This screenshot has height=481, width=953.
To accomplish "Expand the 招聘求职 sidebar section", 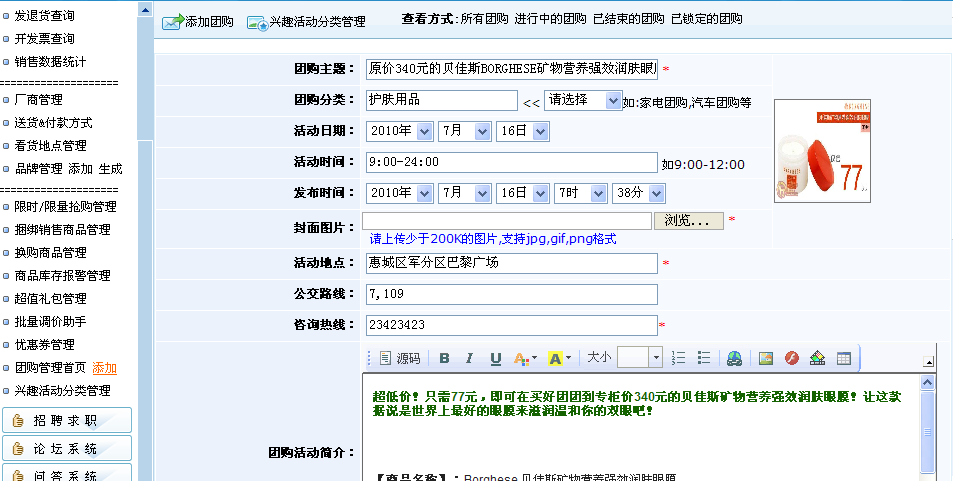I will 67,420.
